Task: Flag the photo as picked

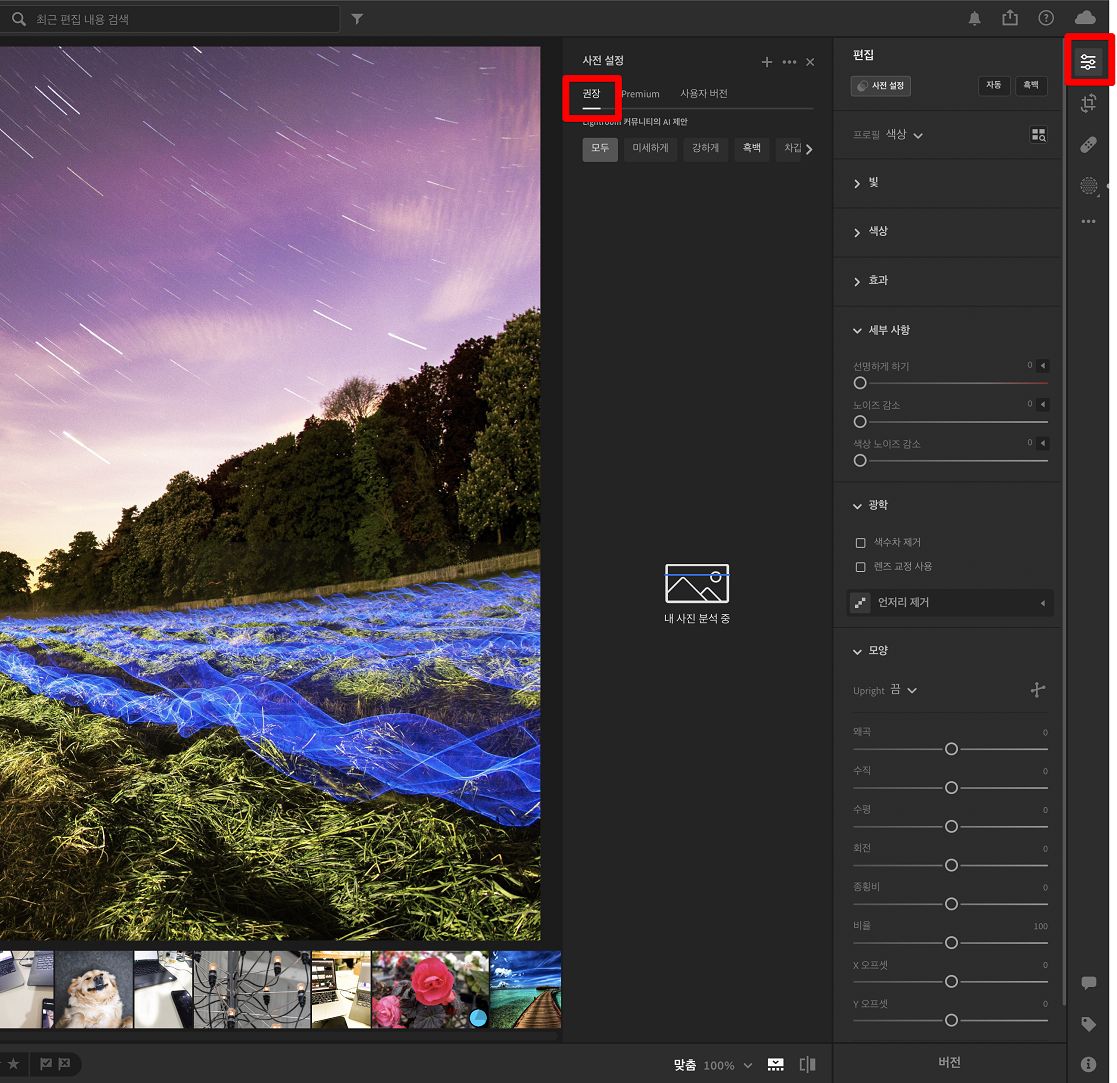Action: [x=46, y=1064]
